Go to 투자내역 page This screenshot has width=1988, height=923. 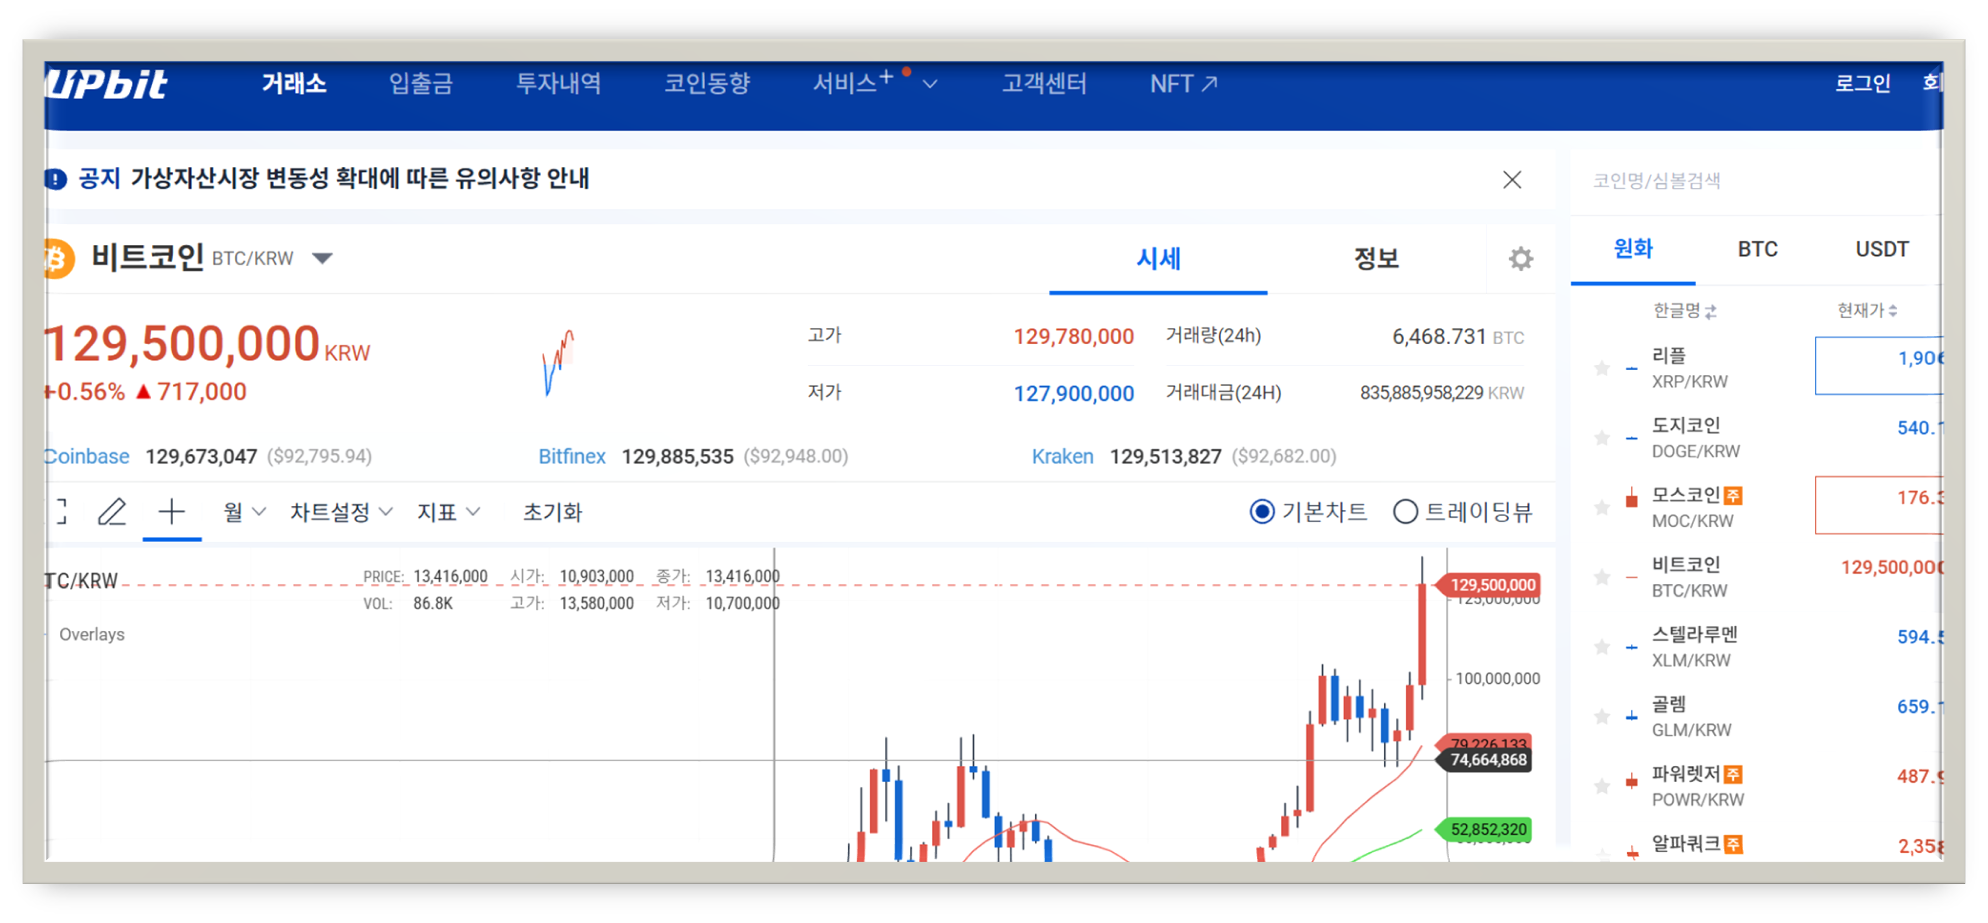(558, 84)
